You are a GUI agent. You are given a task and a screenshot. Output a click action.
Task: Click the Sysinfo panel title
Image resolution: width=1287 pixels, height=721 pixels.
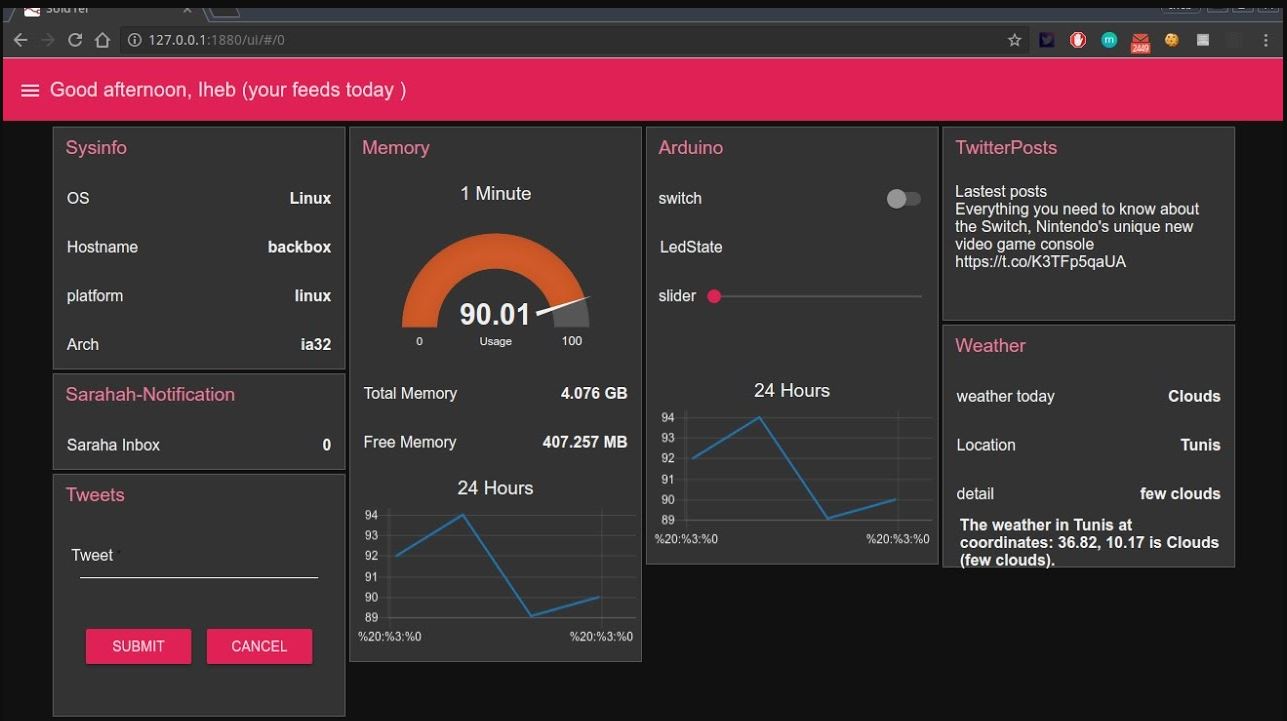[96, 148]
